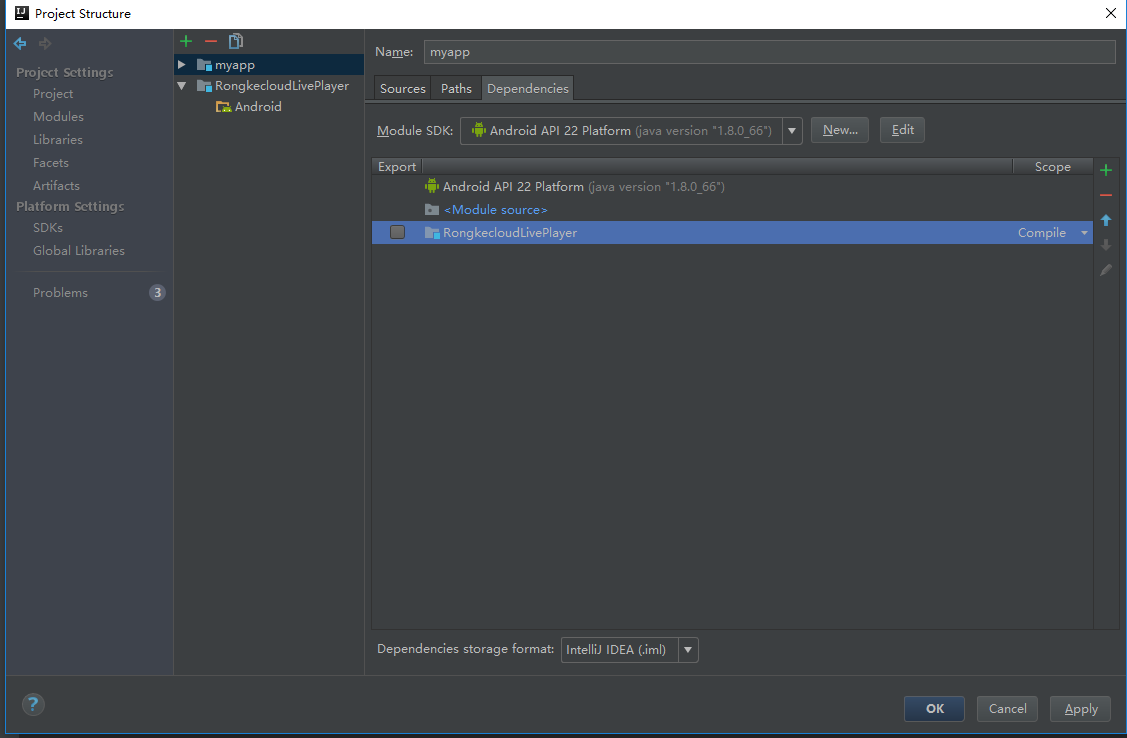
Task: Click the Android facet icon
Action: [224, 107]
